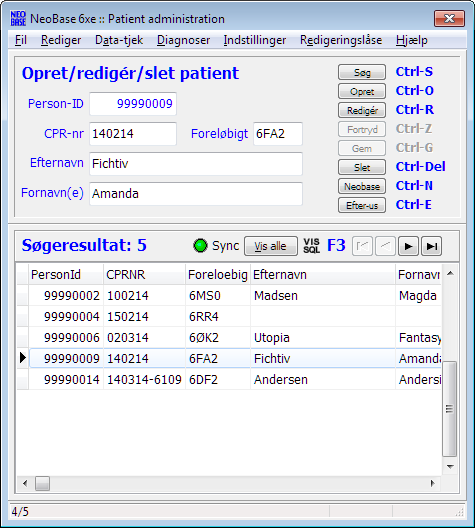The width and height of the screenshot is (475, 528).
Task: Click the disabled Gem button
Action: 362,148
